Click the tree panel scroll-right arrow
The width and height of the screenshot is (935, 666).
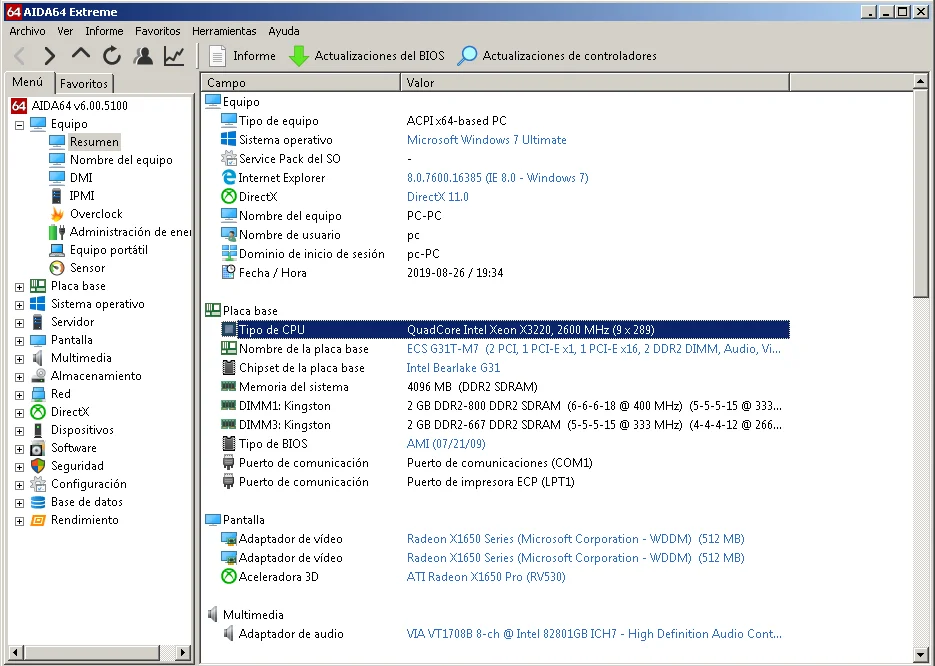coord(184,652)
